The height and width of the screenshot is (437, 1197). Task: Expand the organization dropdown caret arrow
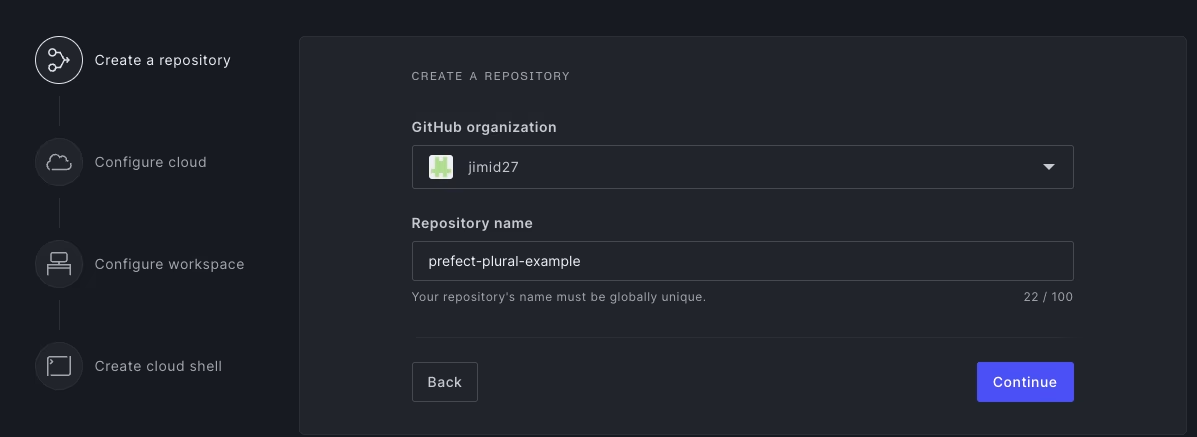[1049, 167]
